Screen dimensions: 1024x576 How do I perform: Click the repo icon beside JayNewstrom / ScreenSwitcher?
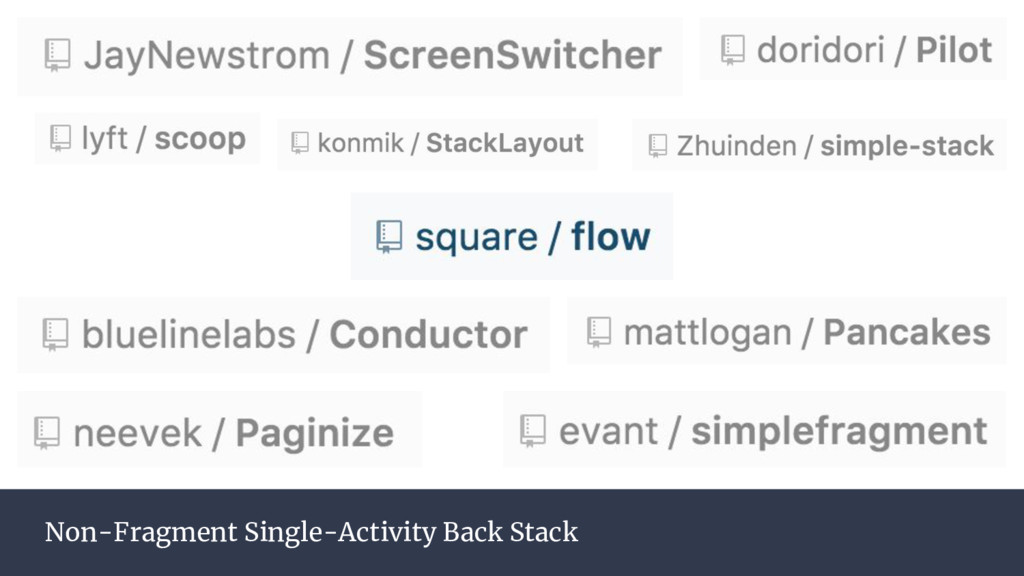[57, 55]
